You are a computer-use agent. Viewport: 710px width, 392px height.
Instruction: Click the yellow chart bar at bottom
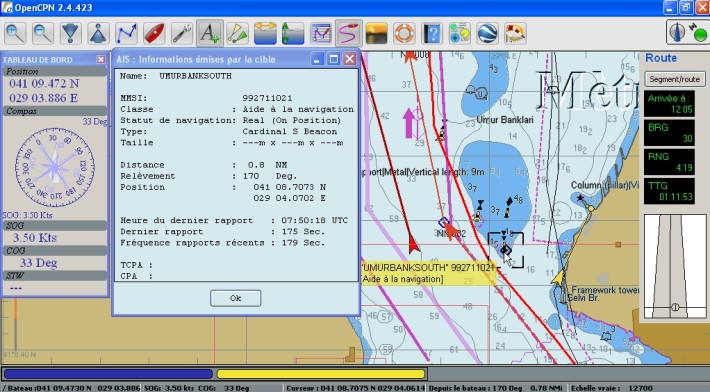pyautogui.click(x=321, y=374)
